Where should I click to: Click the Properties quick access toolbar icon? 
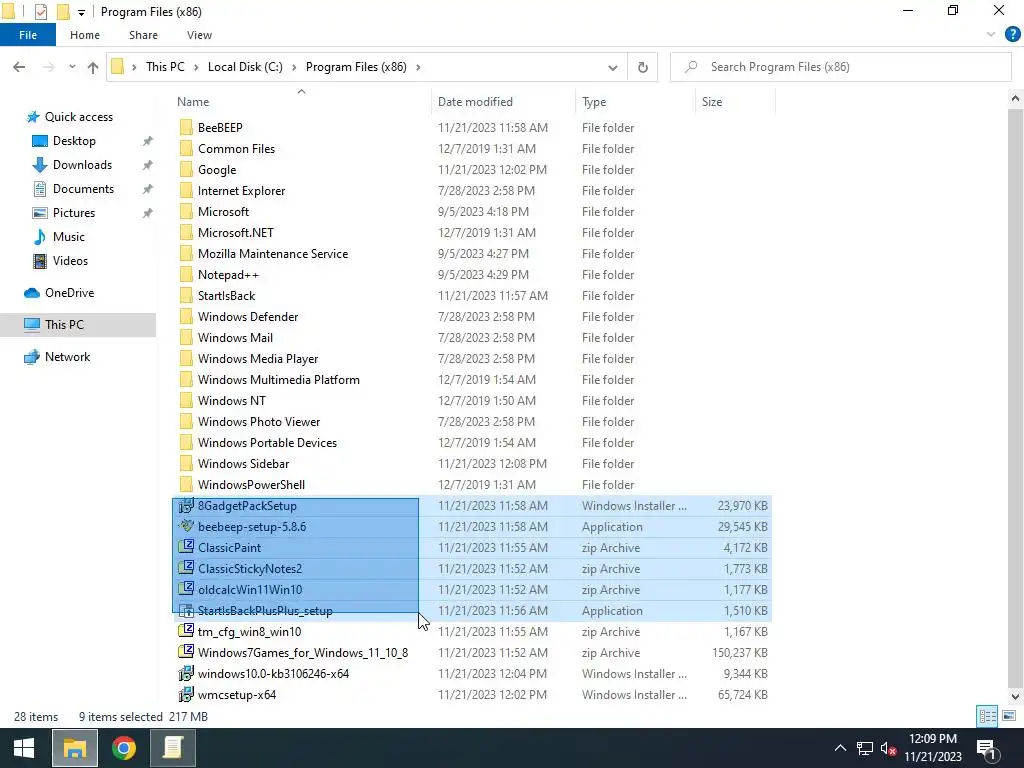pos(40,12)
